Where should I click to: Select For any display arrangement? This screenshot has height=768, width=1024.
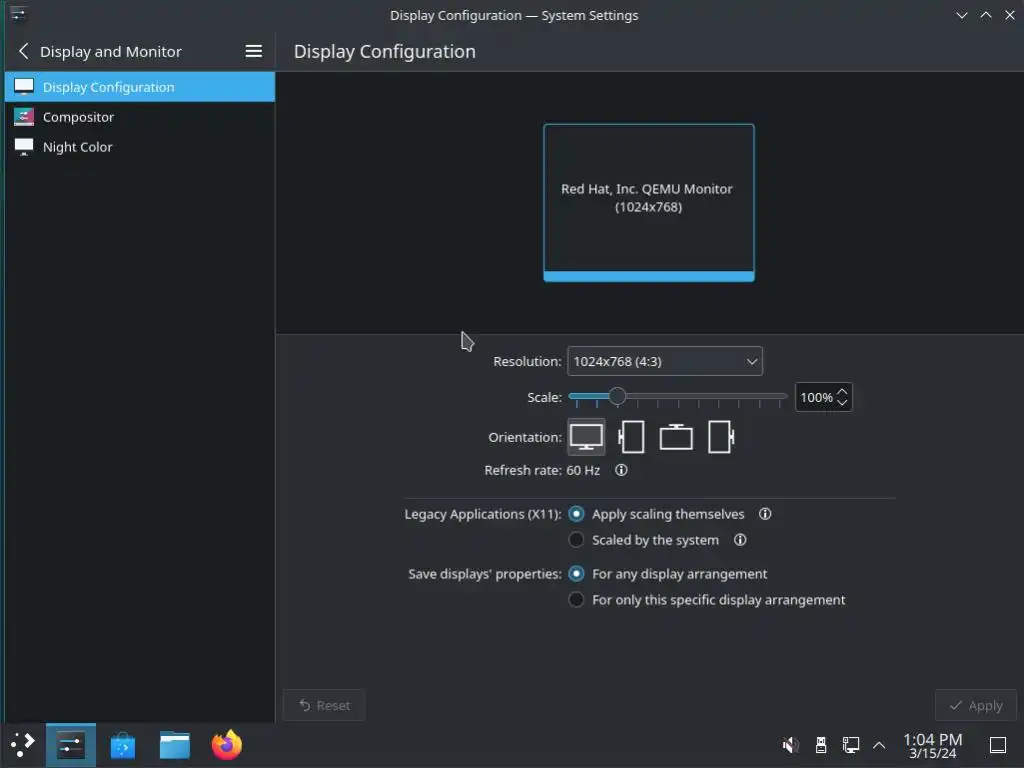[x=668, y=574]
